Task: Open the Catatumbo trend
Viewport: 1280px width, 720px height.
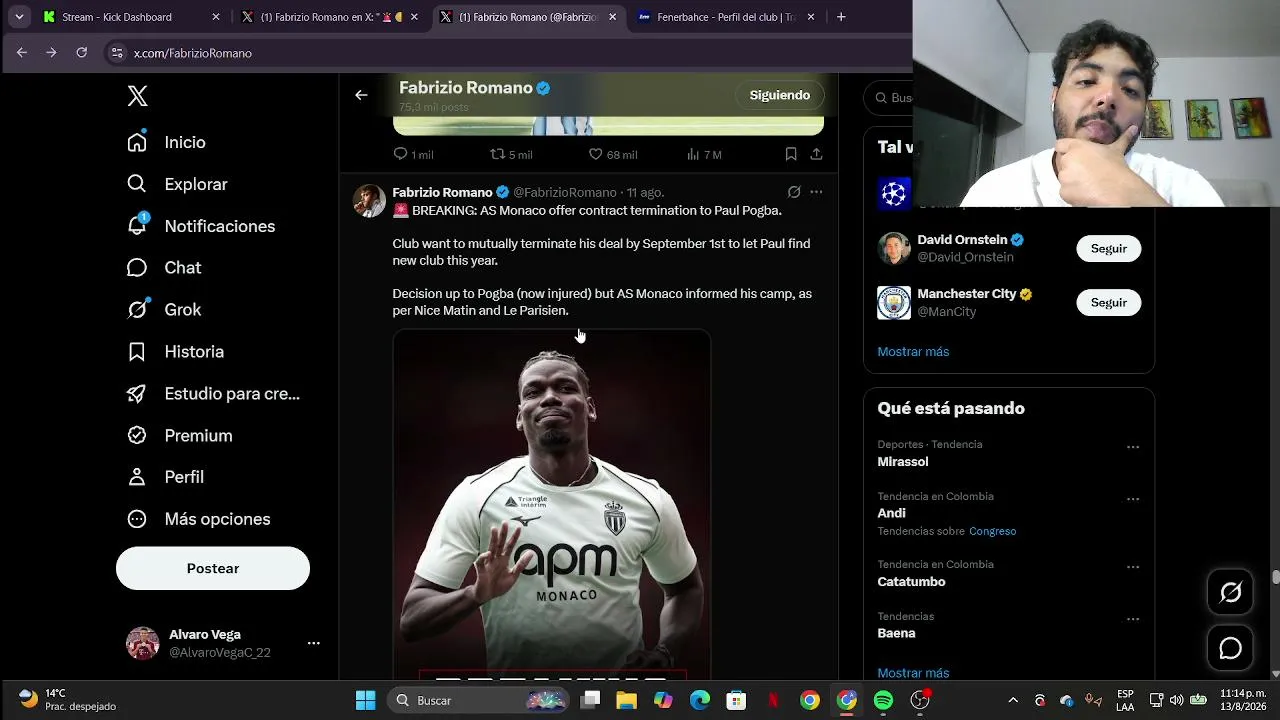Action: point(911,582)
